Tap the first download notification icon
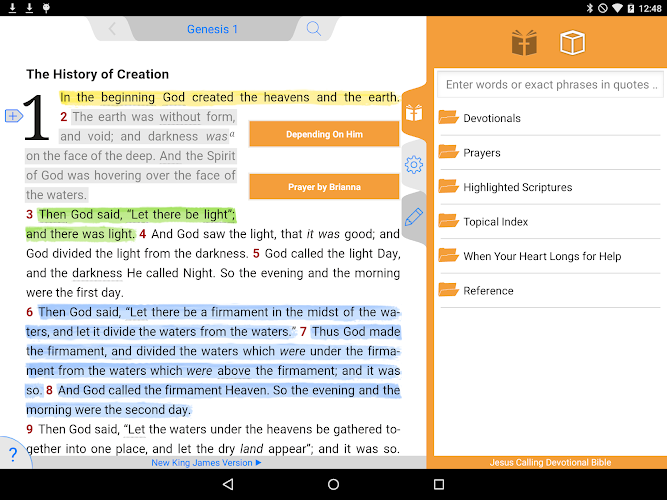Viewport: 667px width, 500px height. (x=12, y=8)
